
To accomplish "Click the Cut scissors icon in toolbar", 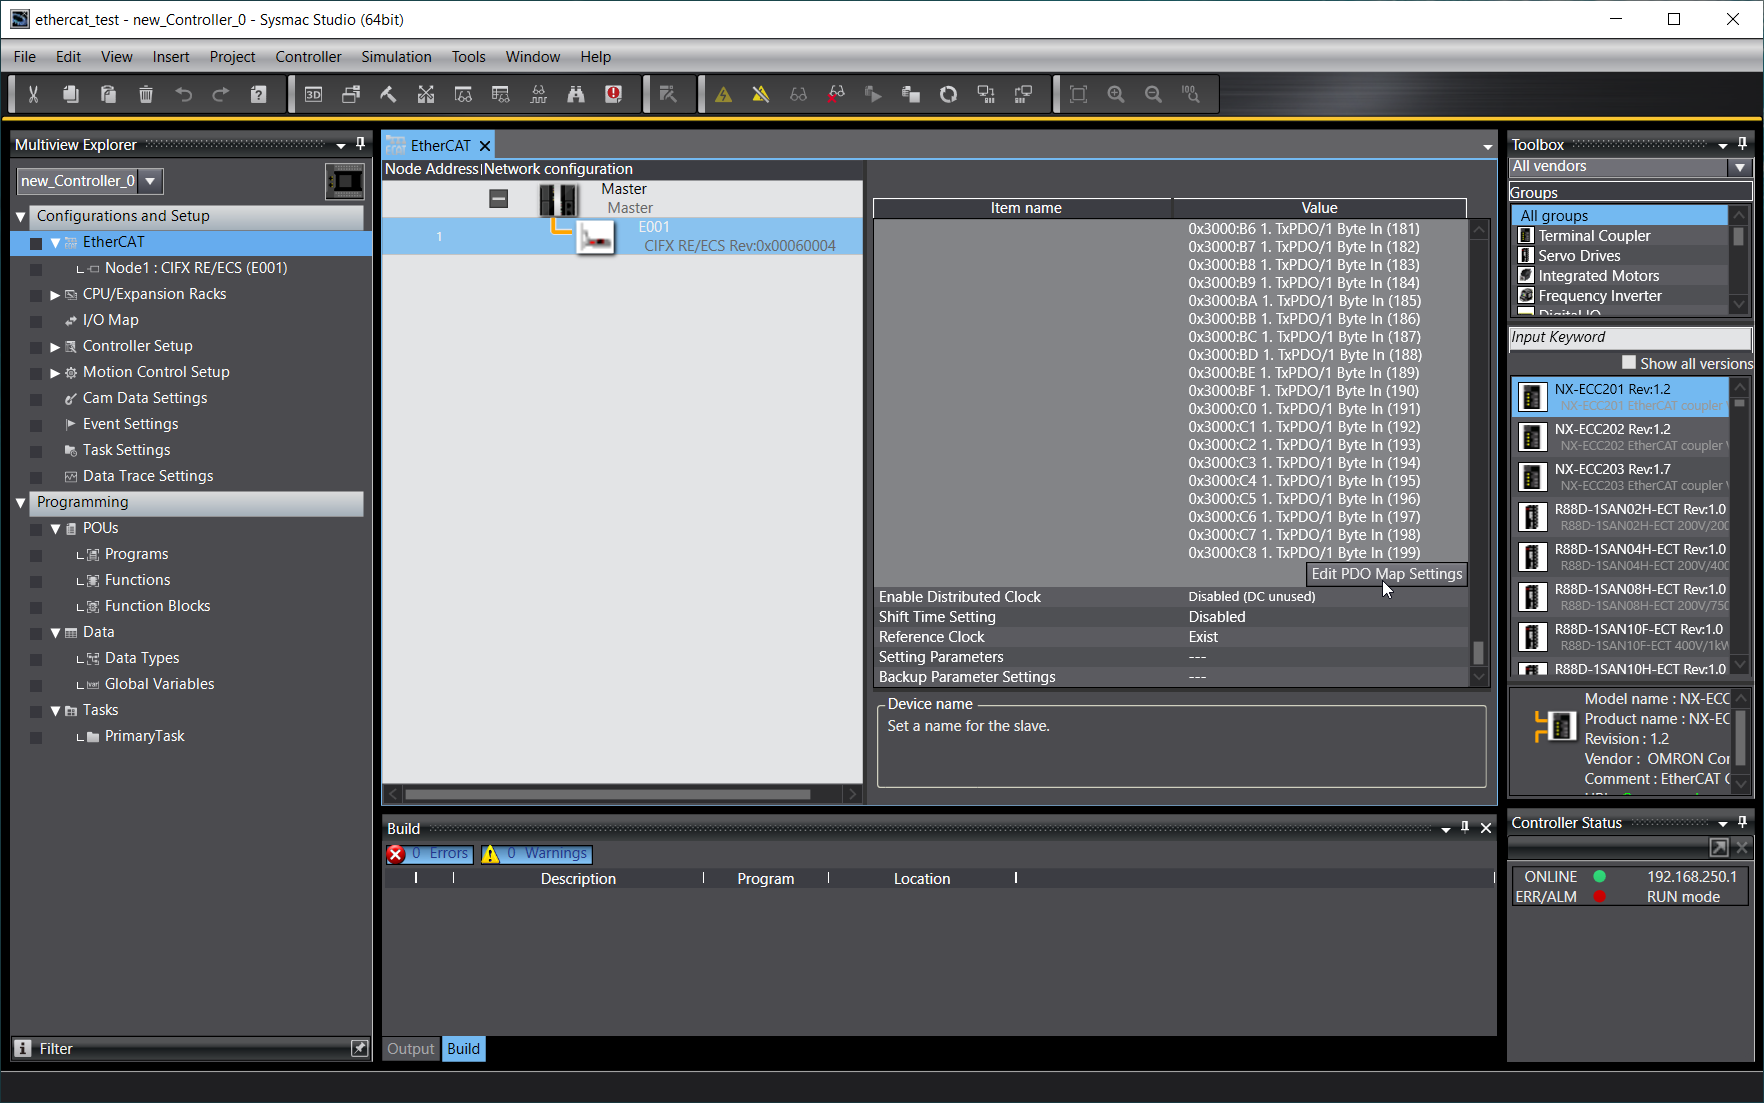I will point(33,94).
